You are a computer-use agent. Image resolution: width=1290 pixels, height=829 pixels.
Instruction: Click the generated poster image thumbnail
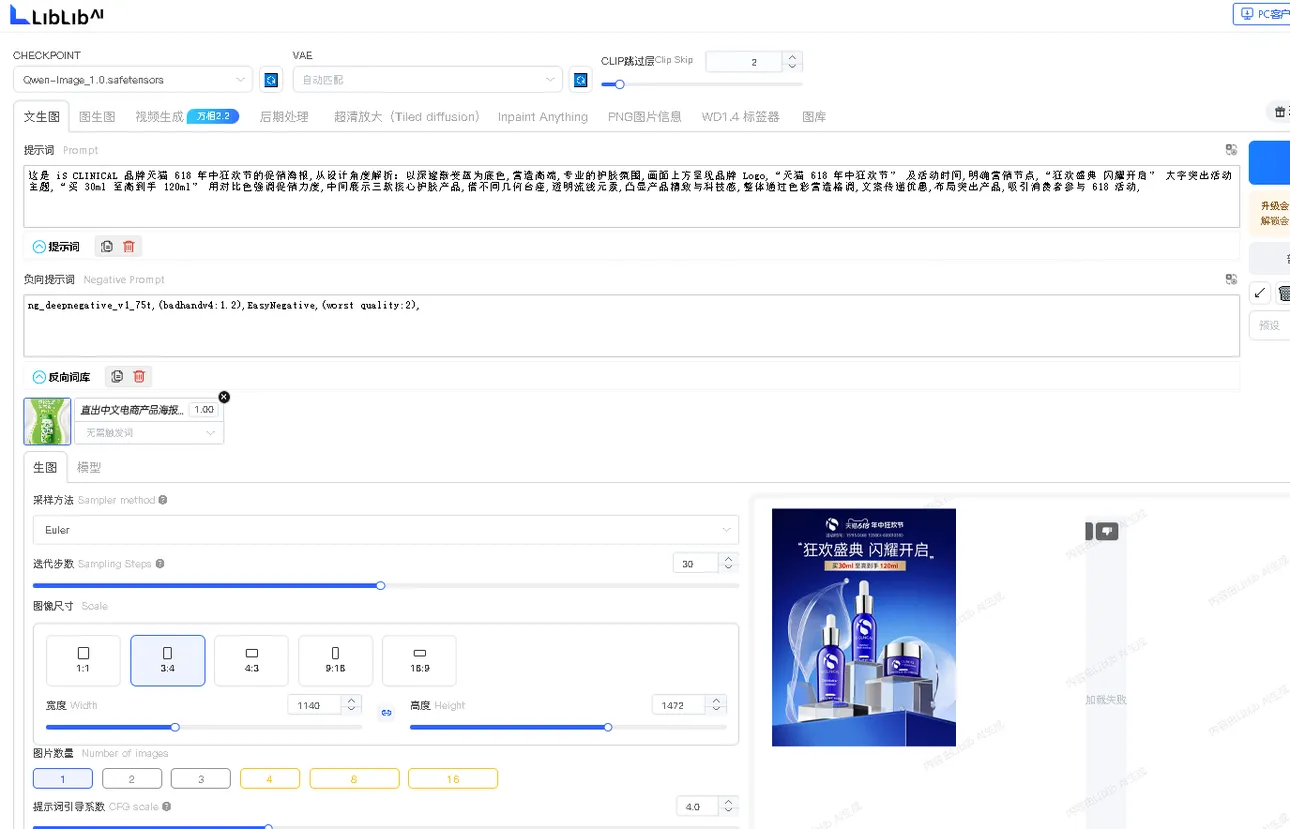(x=863, y=627)
